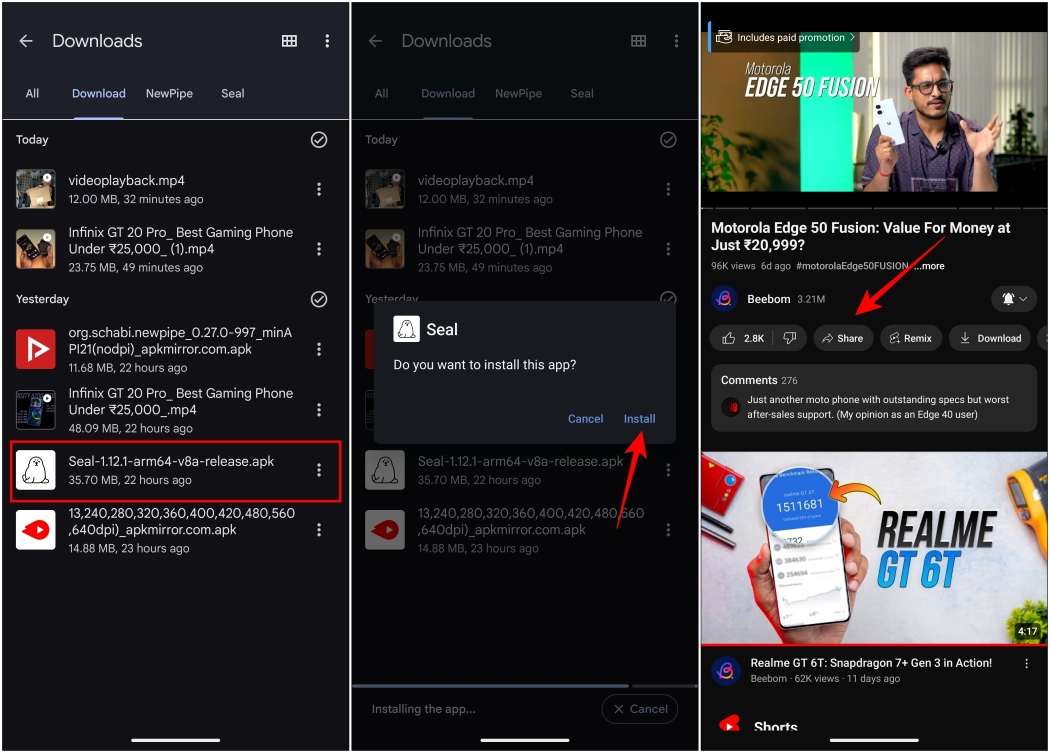Viewport: 1050px width, 753px height.
Task: Switch to the All downloads tab
Action: click(x=31, y=93)
